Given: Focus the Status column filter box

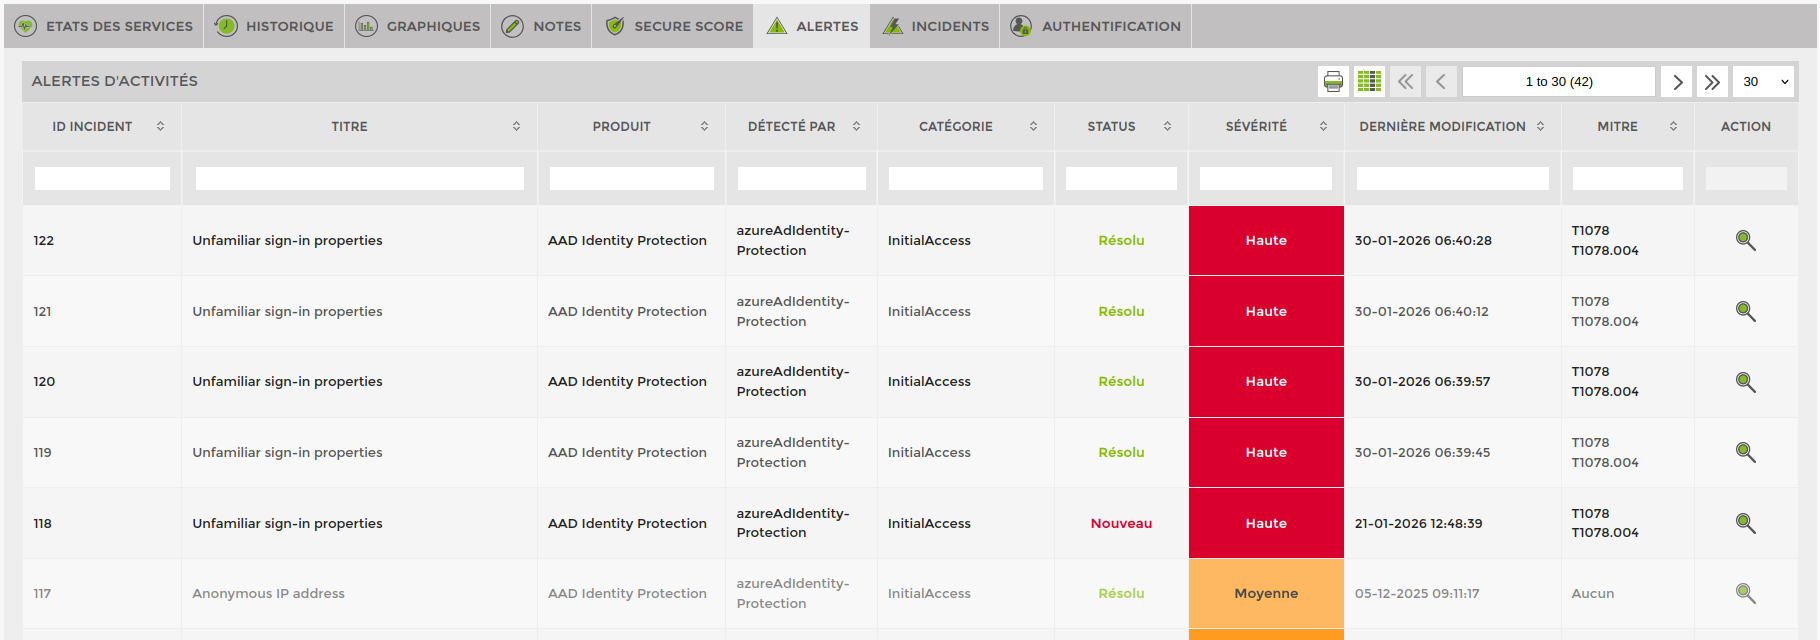Looking at the screenshot, I should [1121, 179].
